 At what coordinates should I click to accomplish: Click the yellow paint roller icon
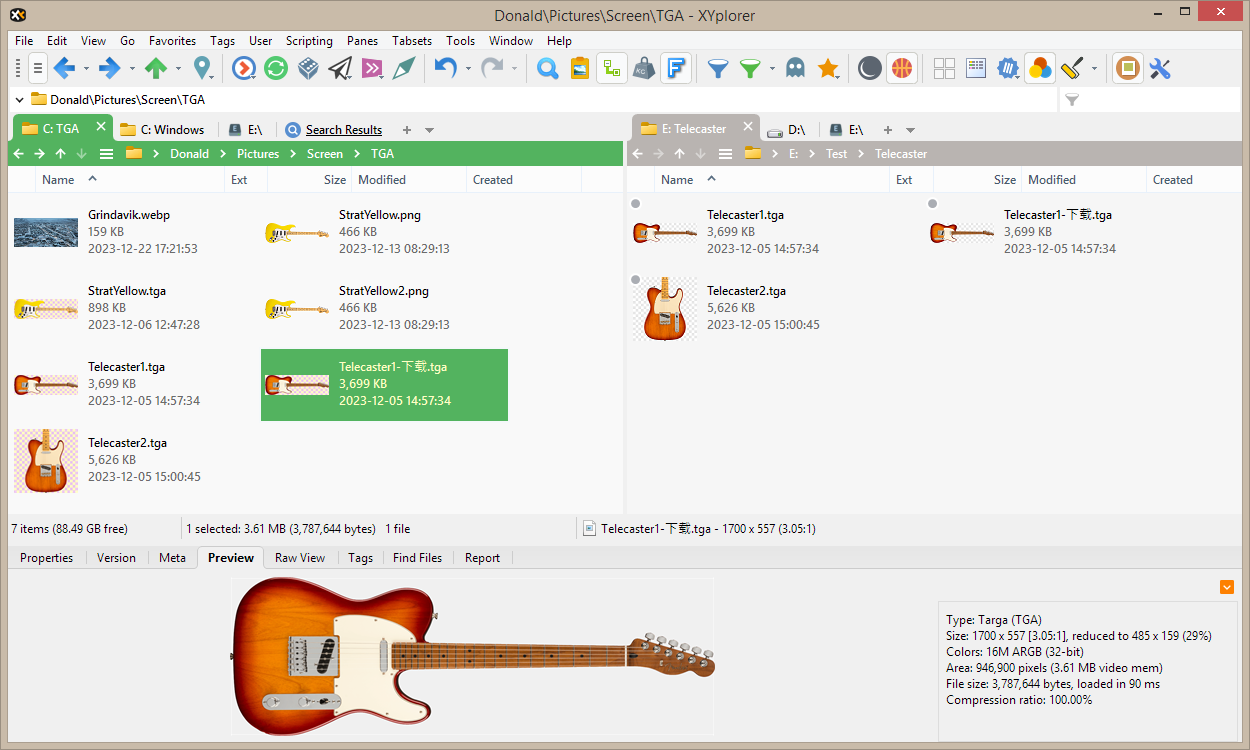click(1072, 68)
